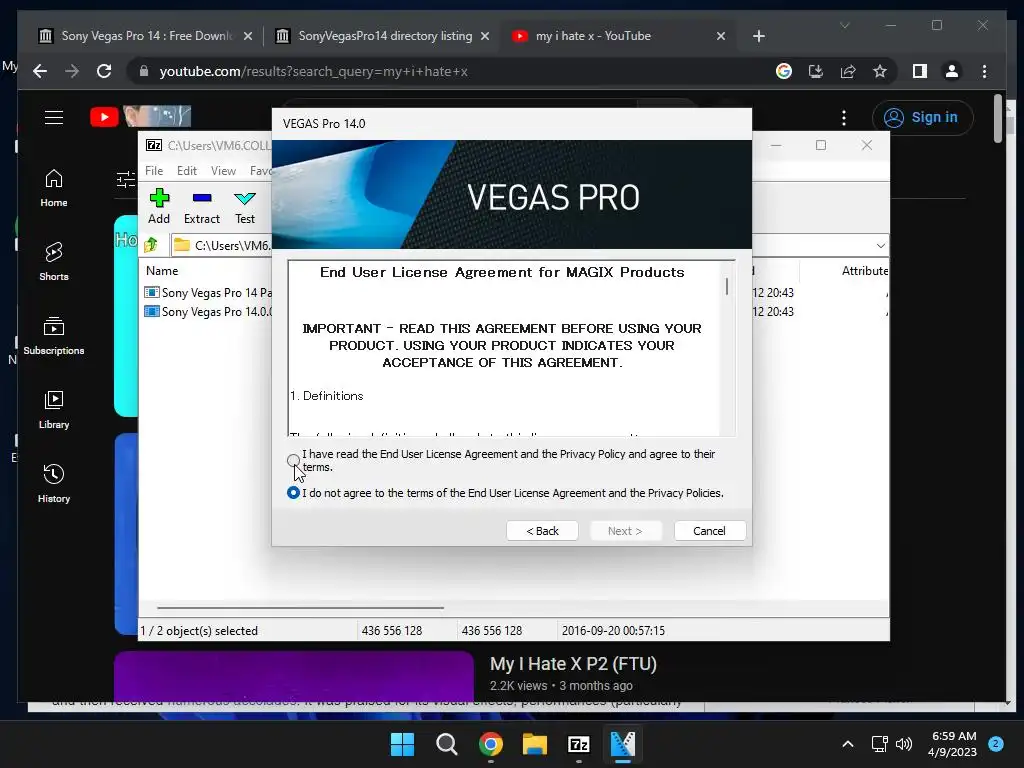Open the volume control in system tray
Screen dimensions: 1024x768
904,744
